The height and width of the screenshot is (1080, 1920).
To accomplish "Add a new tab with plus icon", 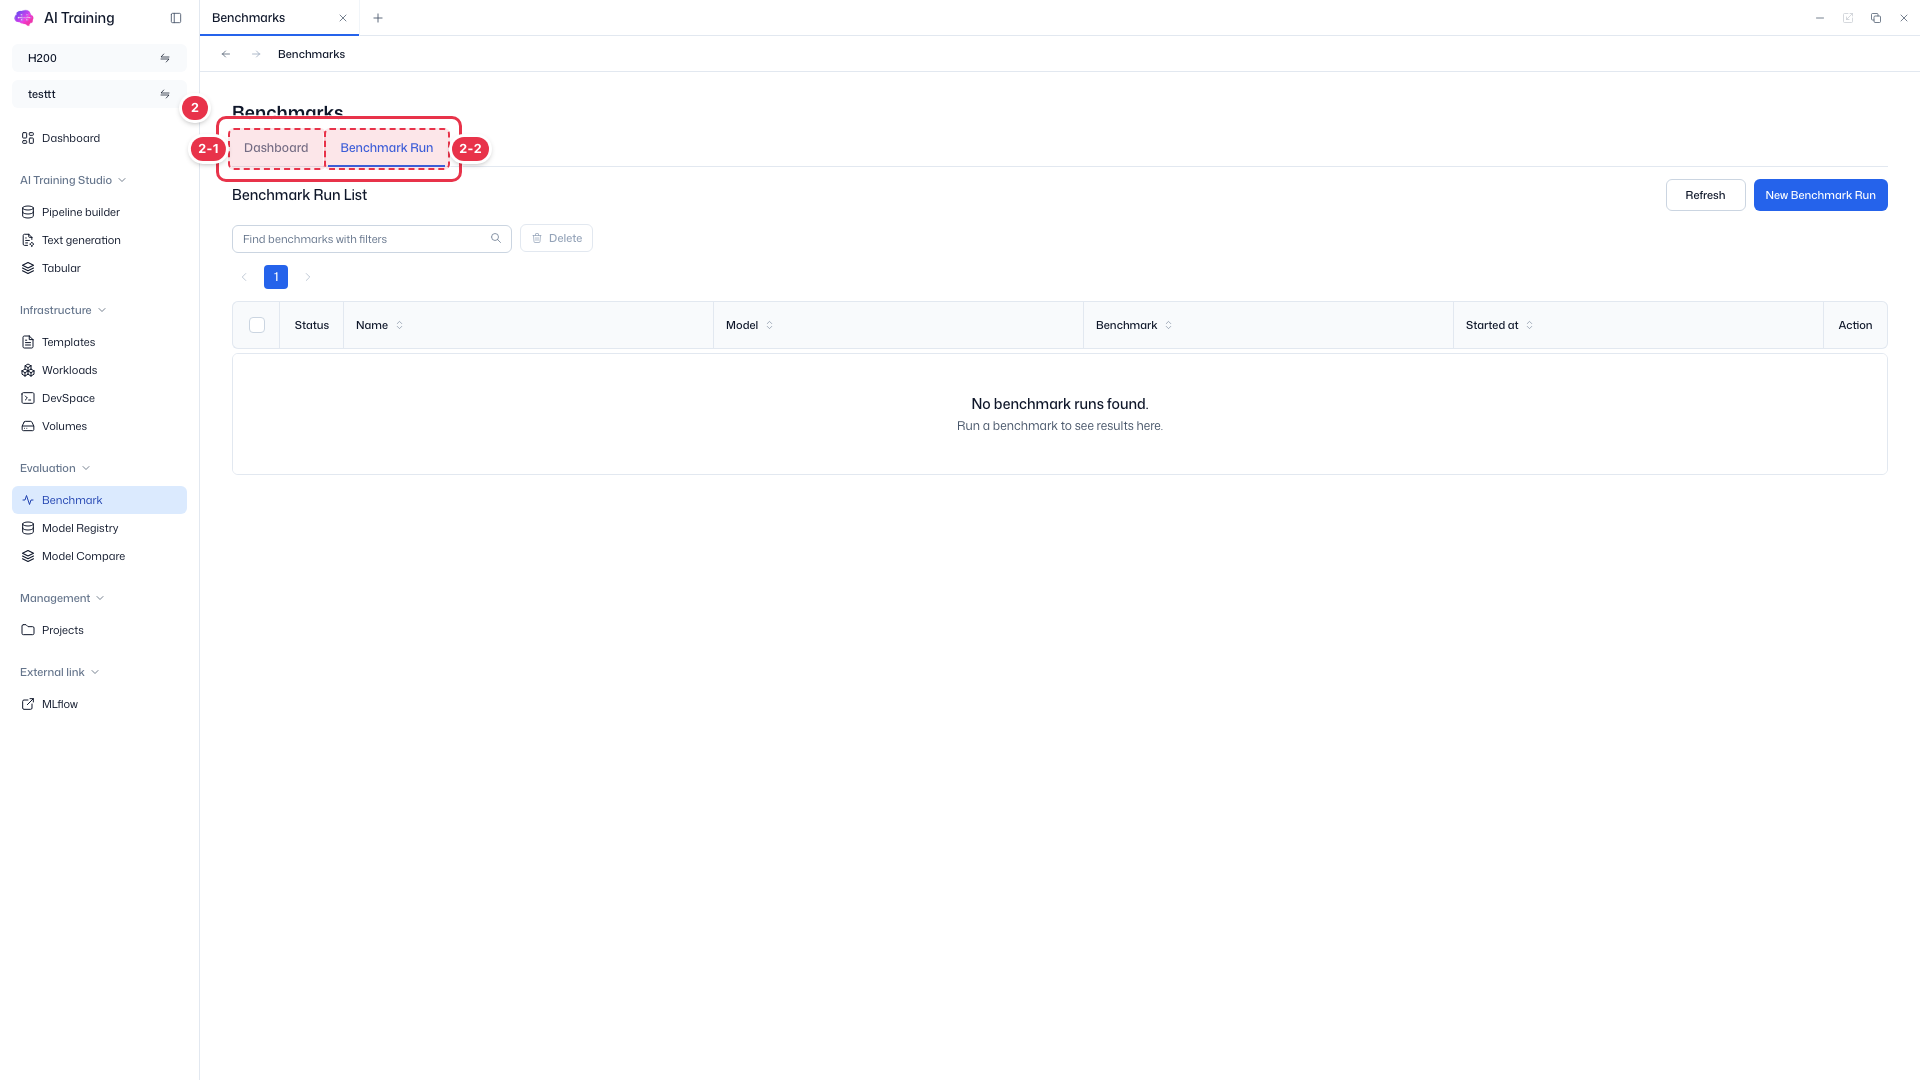I will (x=378, y=18).
